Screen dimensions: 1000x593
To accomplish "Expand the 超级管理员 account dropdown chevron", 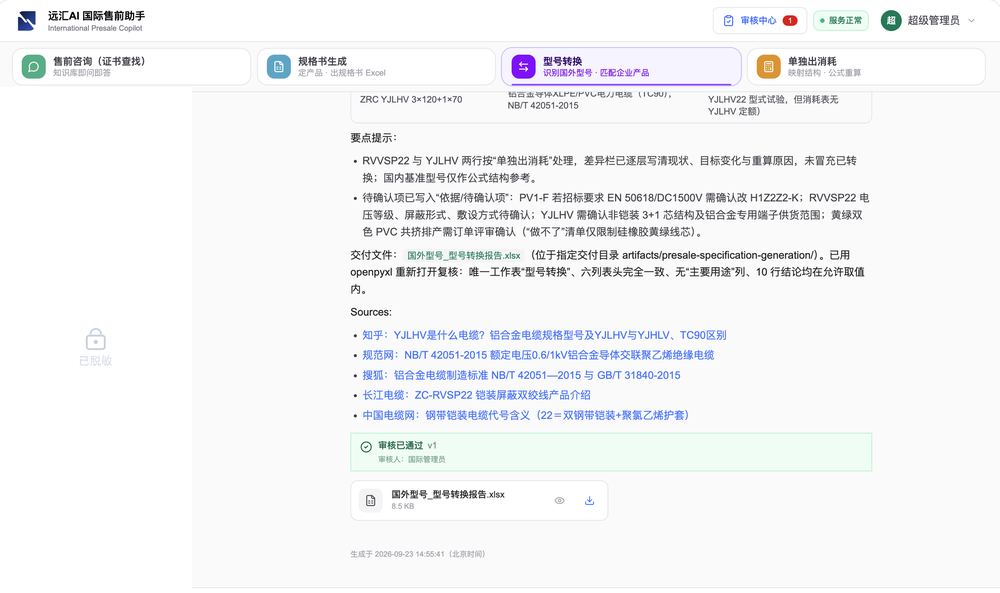I will point(971,20).
